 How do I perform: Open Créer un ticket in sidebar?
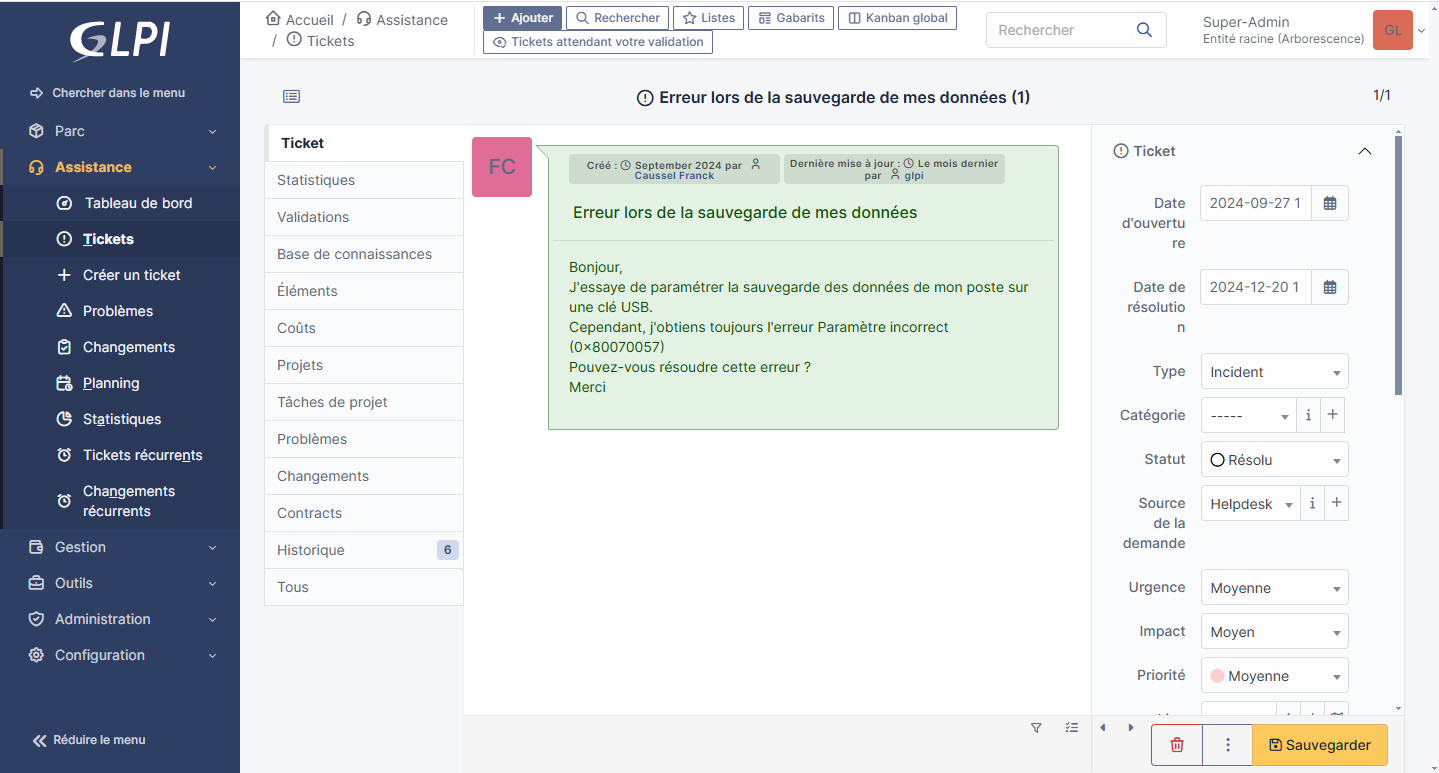131,275
